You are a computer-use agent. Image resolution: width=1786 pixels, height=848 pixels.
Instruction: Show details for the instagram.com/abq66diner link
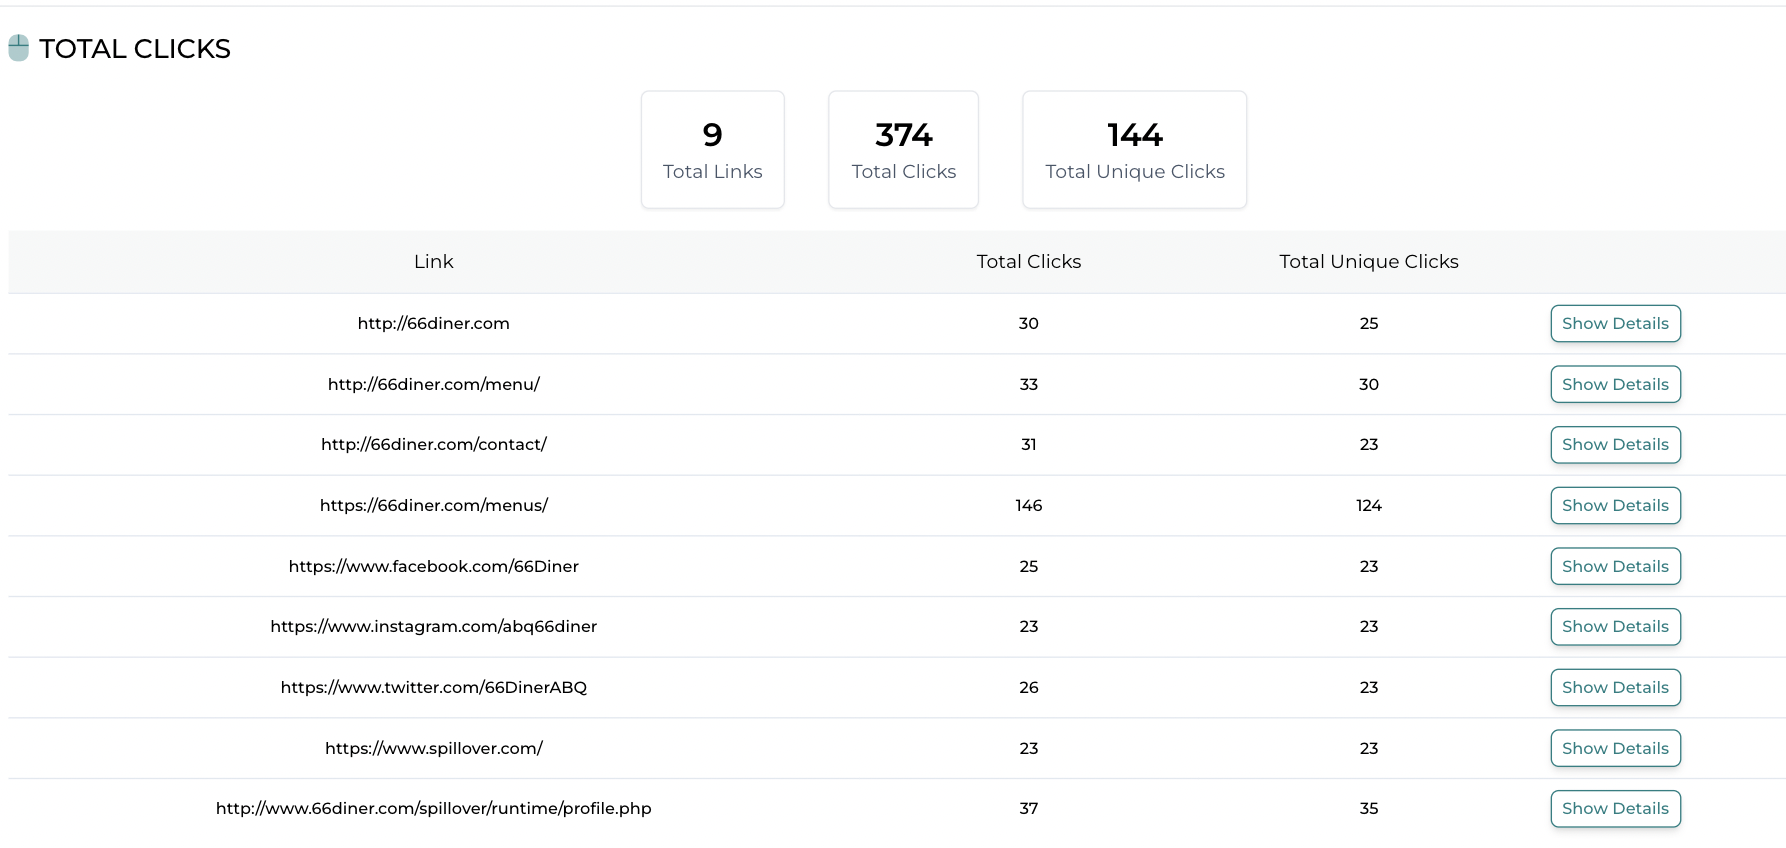[x=1615, y=626]
